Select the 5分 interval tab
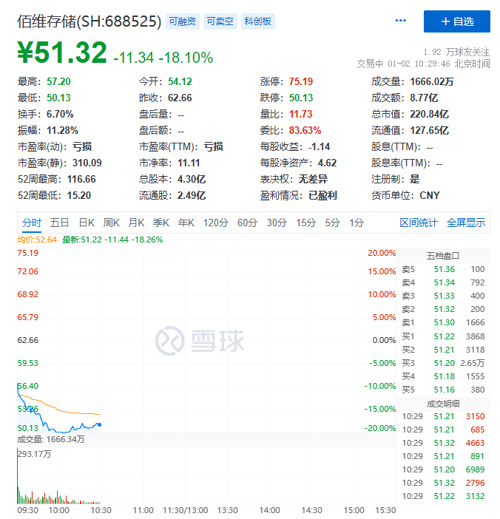The height and width of the screenshot is (519, 500). coord(332,222)
